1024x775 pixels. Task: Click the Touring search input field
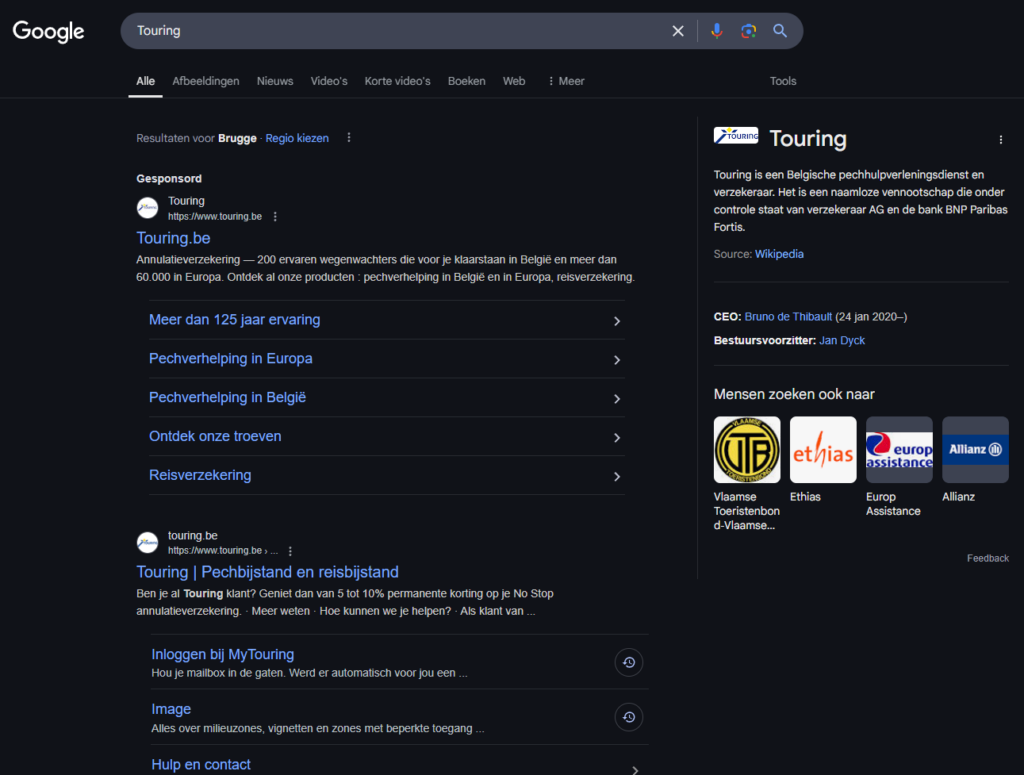click(x=398, y=31)
